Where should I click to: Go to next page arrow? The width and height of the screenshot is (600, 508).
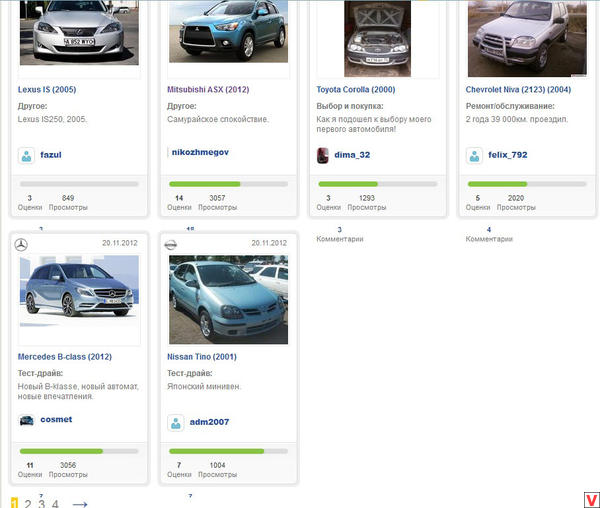80,504
